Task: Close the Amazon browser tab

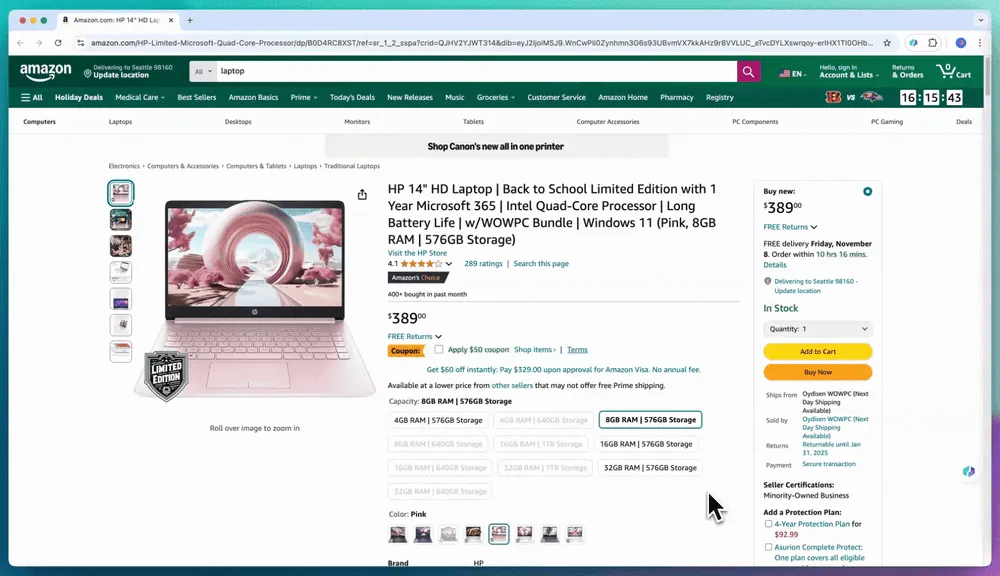Action: tap(171, 20)
